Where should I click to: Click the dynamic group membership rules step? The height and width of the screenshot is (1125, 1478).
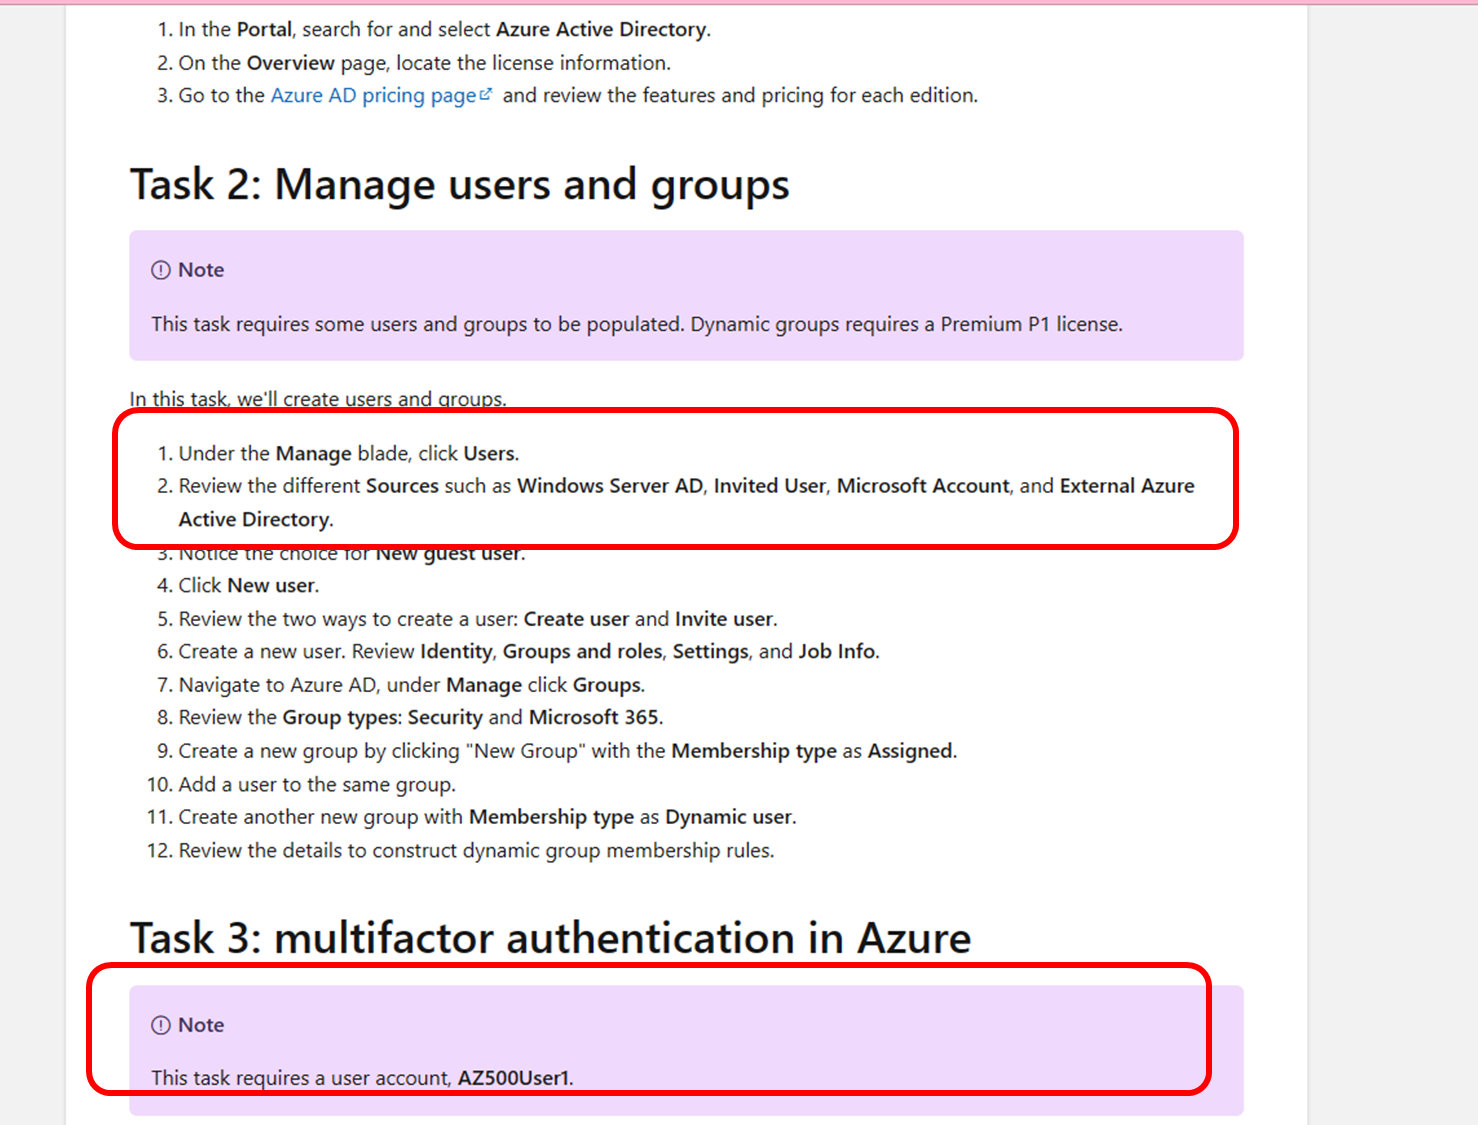pos(477,850)
